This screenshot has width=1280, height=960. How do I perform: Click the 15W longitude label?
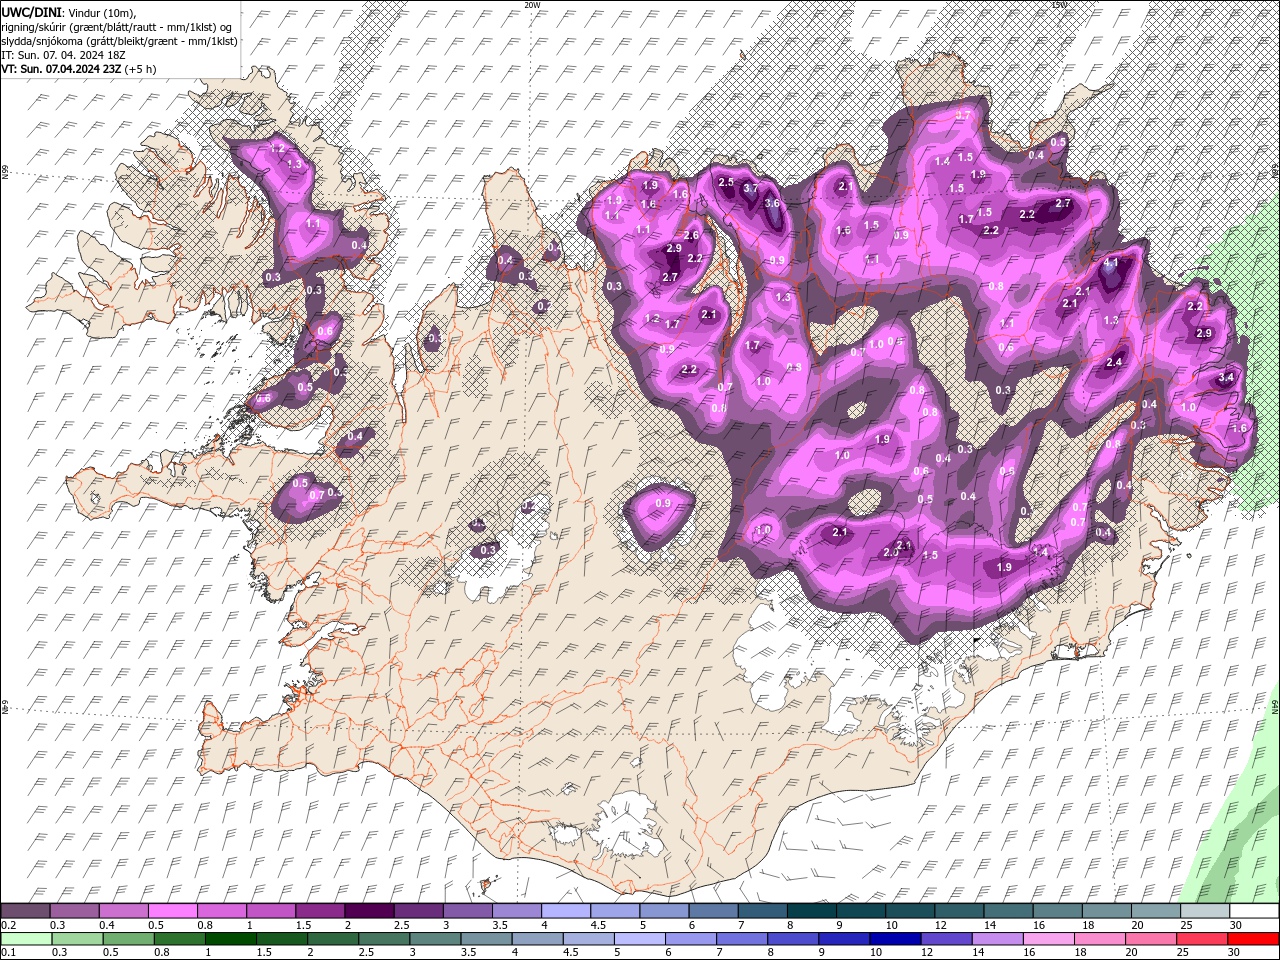click(x=1059, y=5)
